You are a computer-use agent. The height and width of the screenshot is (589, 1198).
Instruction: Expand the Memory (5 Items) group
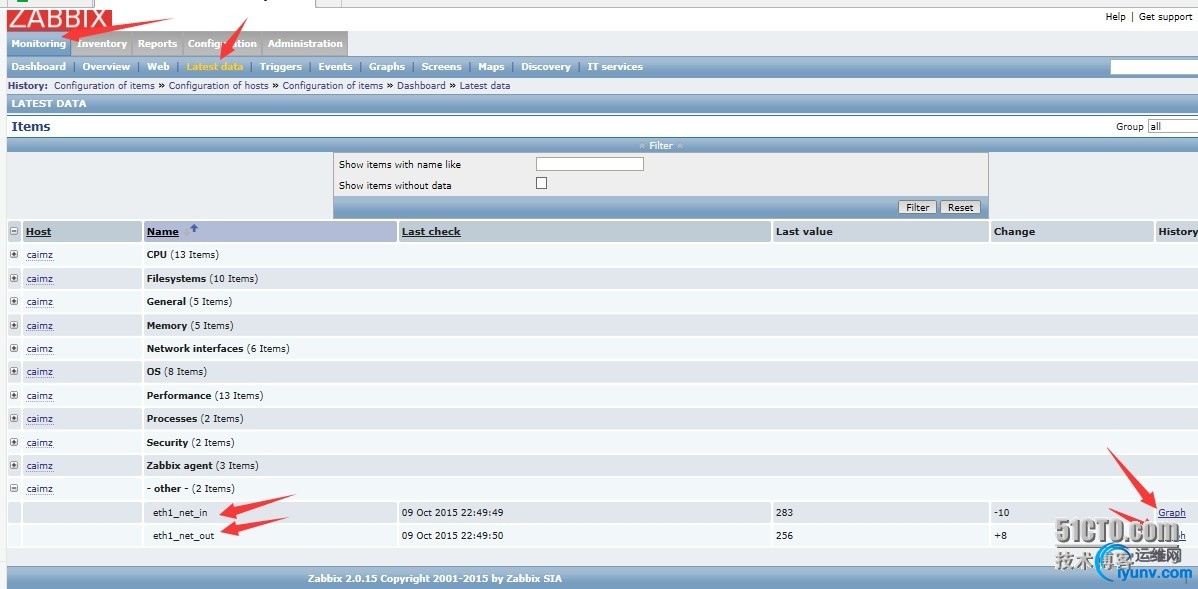click(x=14, y=325)
